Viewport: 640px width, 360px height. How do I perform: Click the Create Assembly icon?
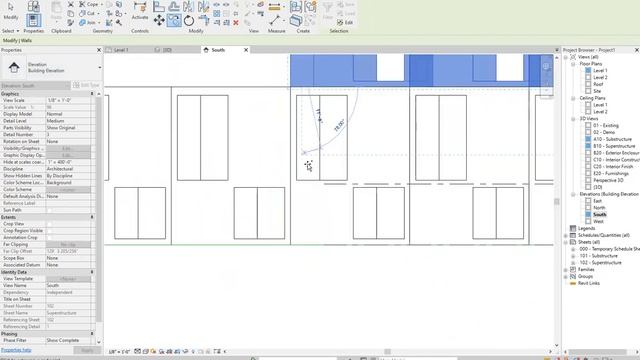pos(296,7)
